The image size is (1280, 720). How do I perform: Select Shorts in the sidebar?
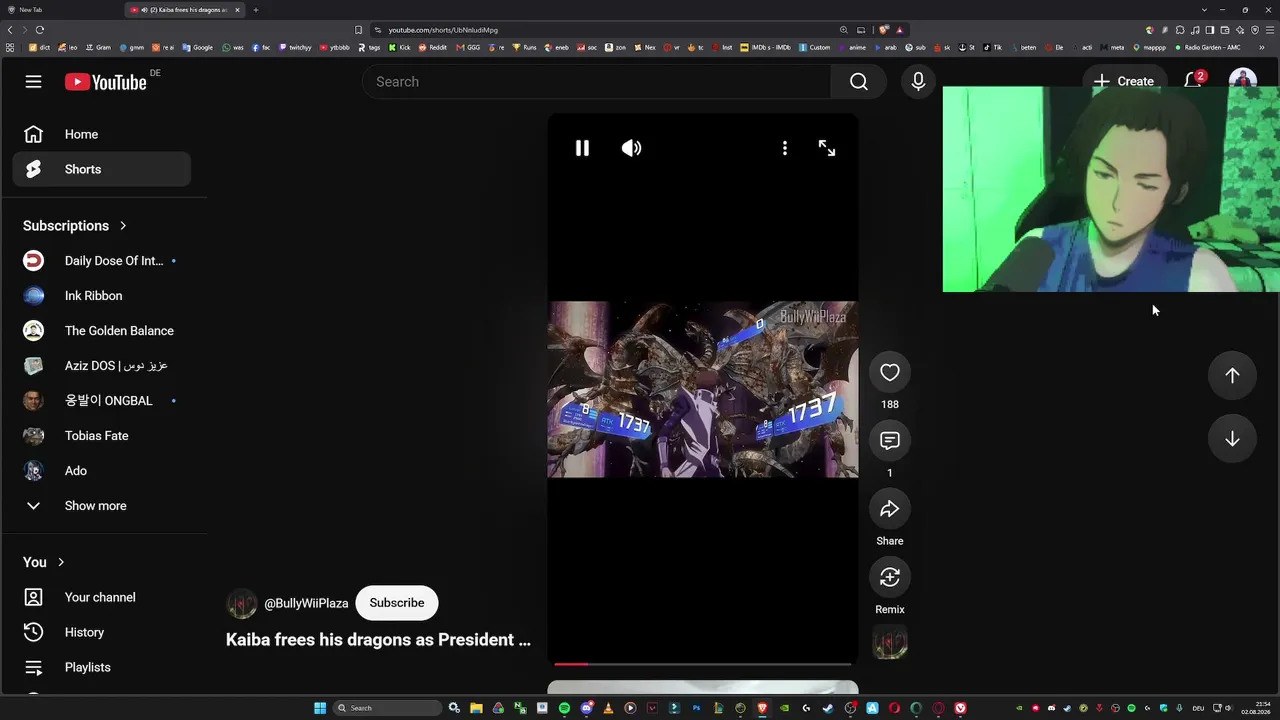point(102,169)
